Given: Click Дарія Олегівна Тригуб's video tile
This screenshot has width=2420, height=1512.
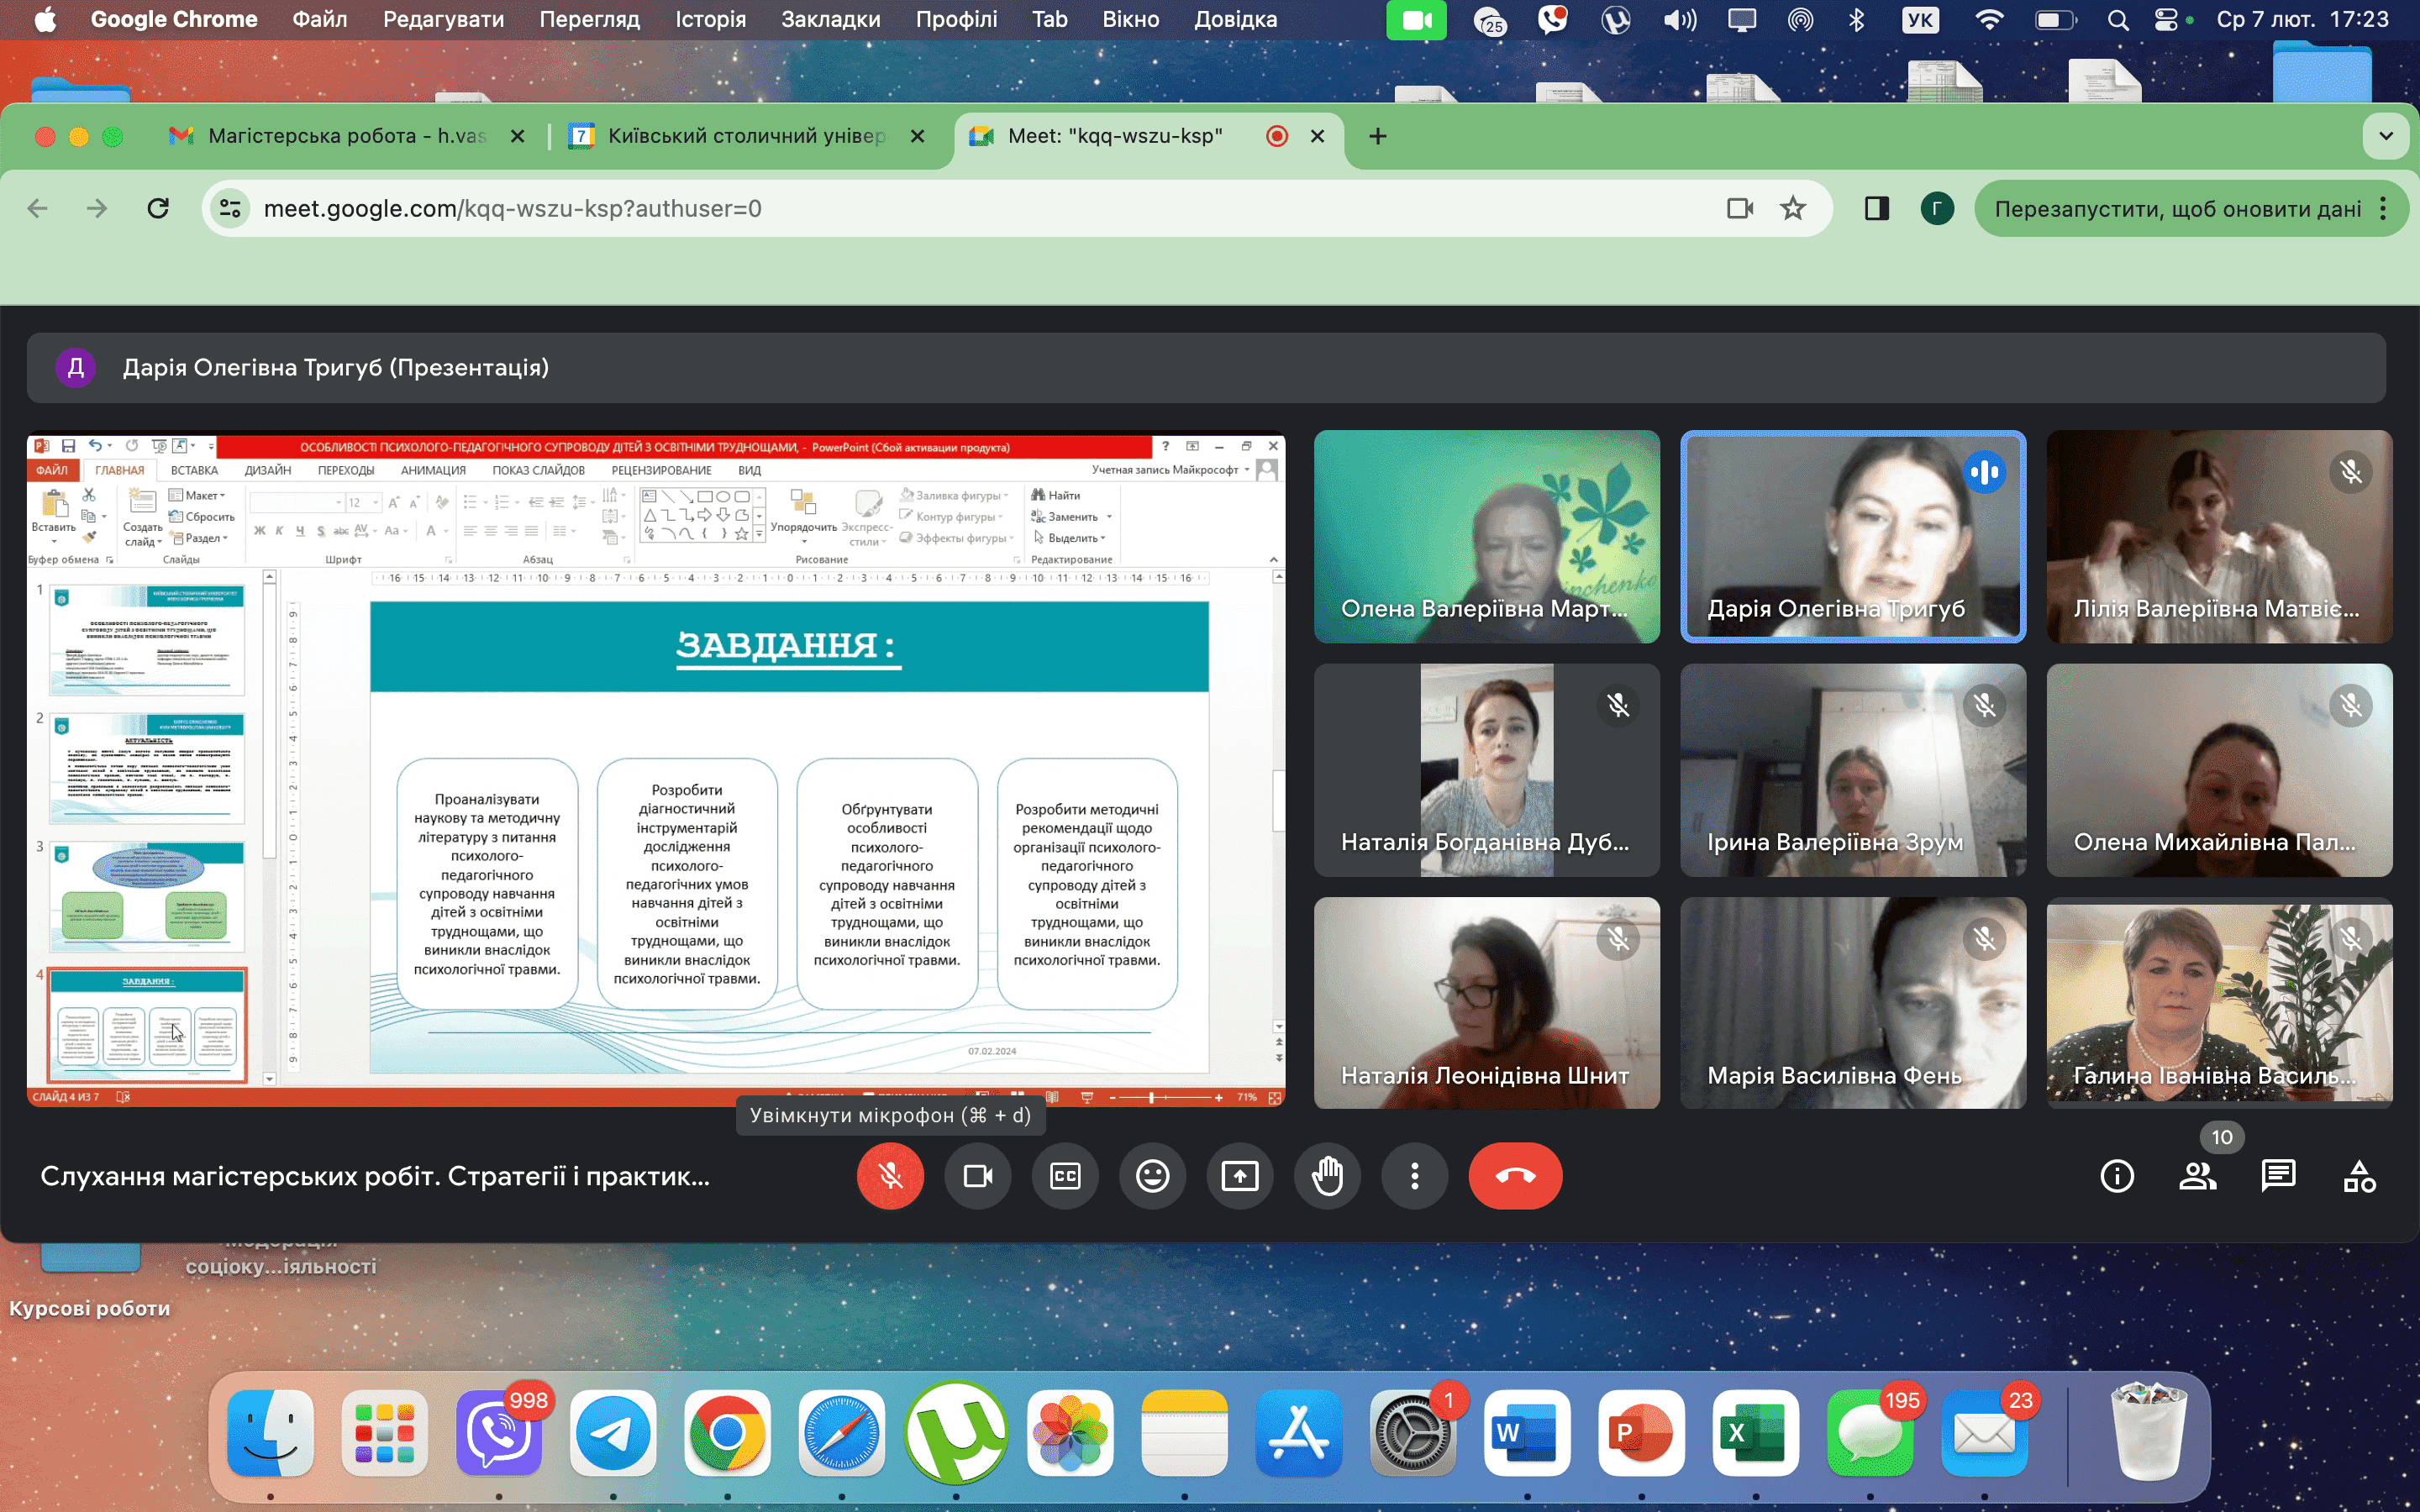Looking at the screenshot, I should point(1852,536).
